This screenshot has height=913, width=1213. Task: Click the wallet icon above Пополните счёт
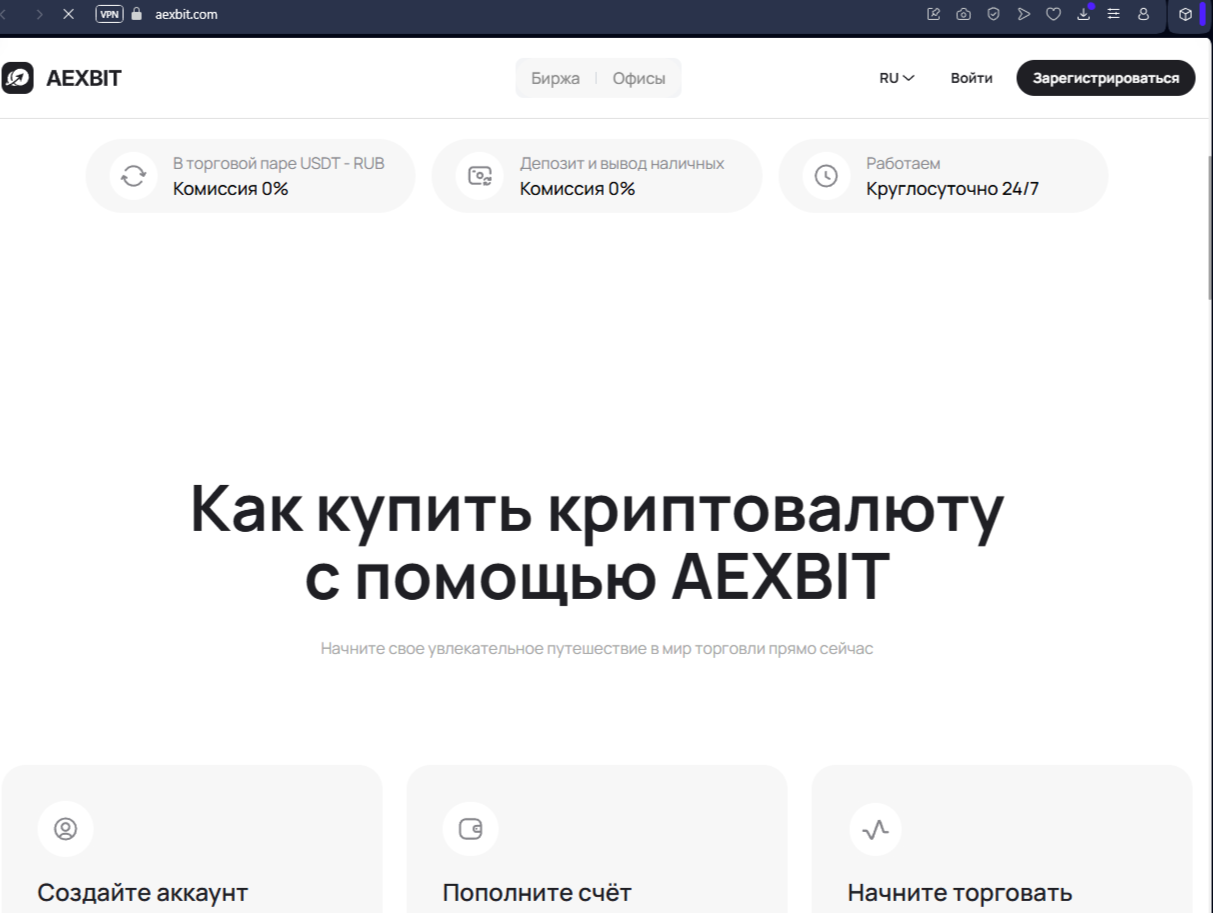[470, 829]
